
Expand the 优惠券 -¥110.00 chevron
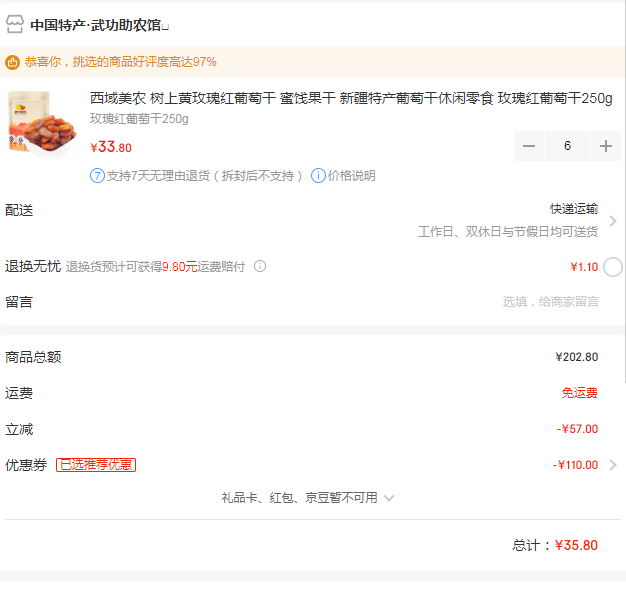point(613,465)
